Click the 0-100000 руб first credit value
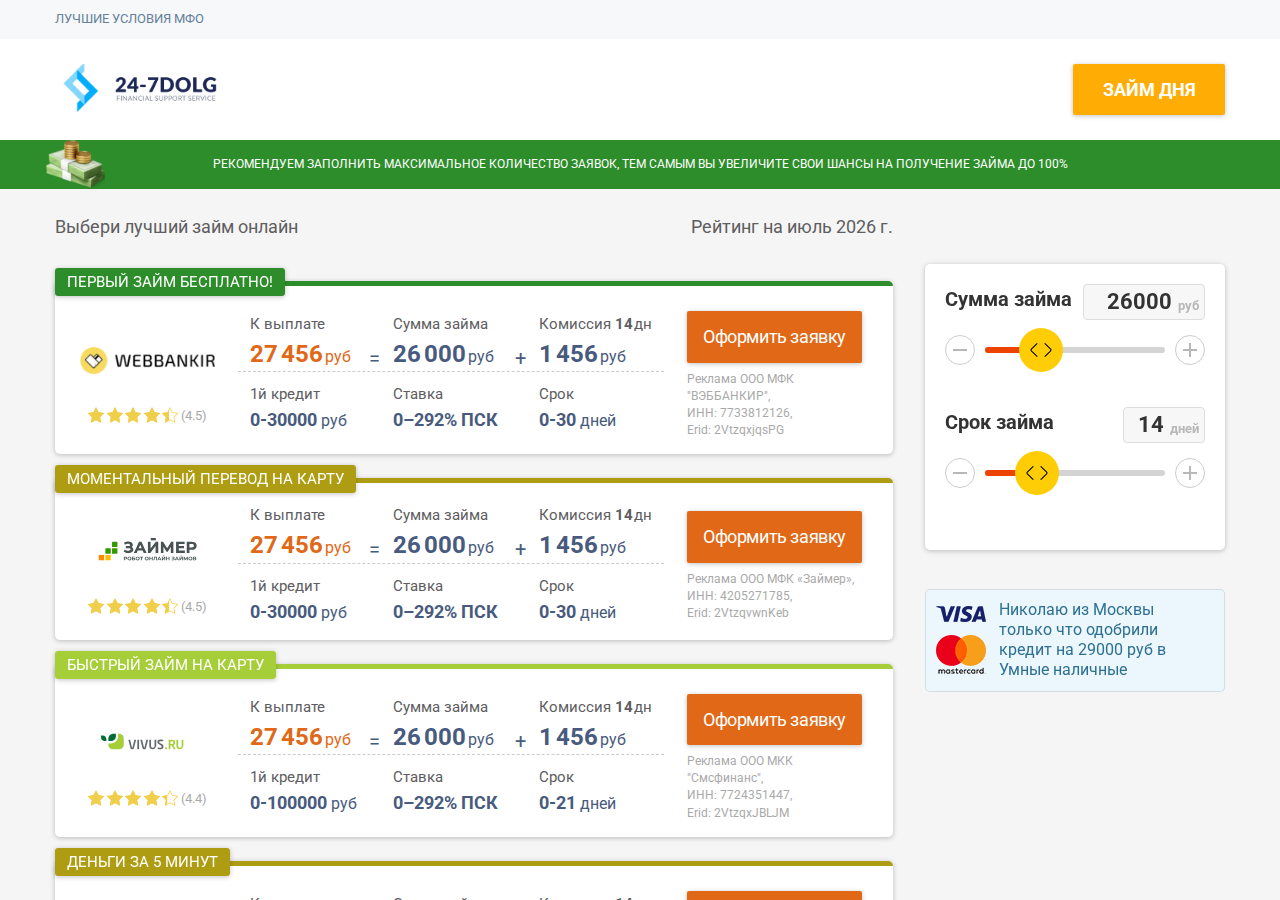Viewport: 1280px width, 900px height. 303,803
